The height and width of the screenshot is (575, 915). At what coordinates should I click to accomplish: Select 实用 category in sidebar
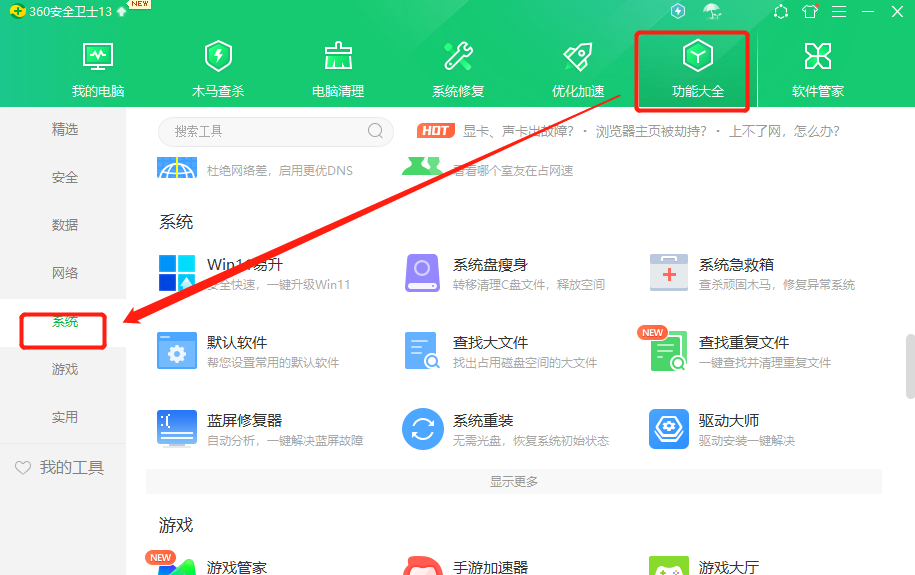point(65,417)
